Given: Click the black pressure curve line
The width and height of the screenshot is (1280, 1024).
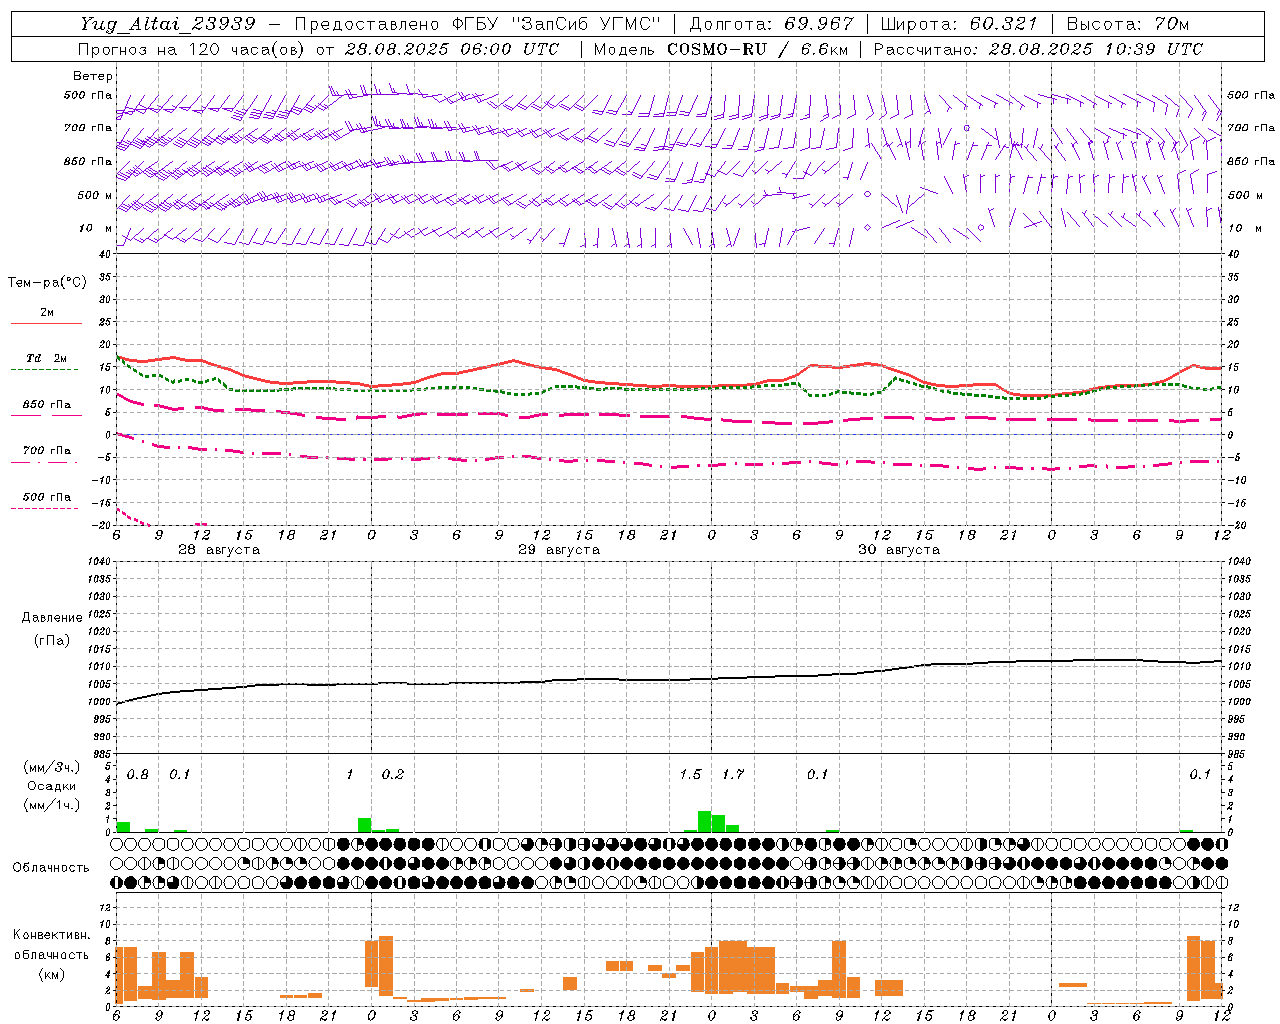Looking at the screenshot, I should coord(670,679).
